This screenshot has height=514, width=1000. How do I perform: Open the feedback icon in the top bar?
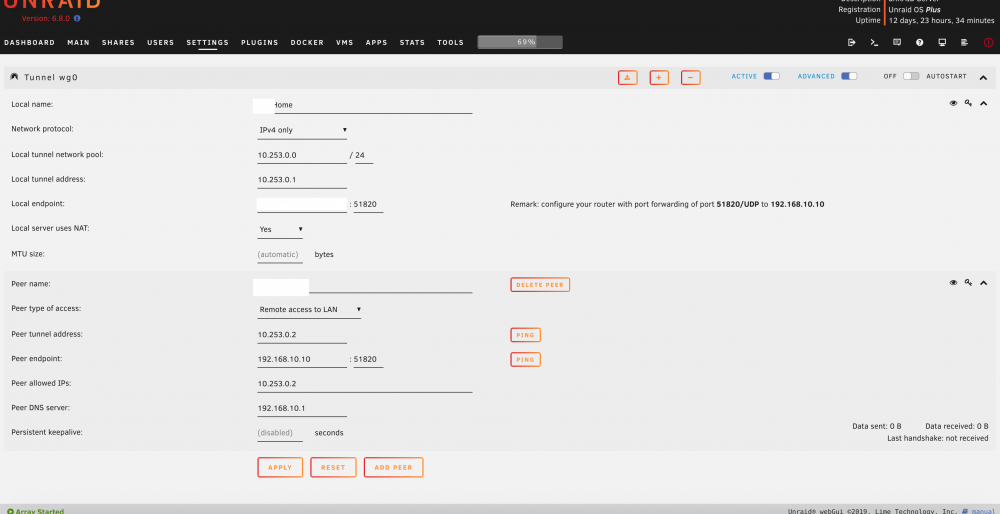(897, 43)
